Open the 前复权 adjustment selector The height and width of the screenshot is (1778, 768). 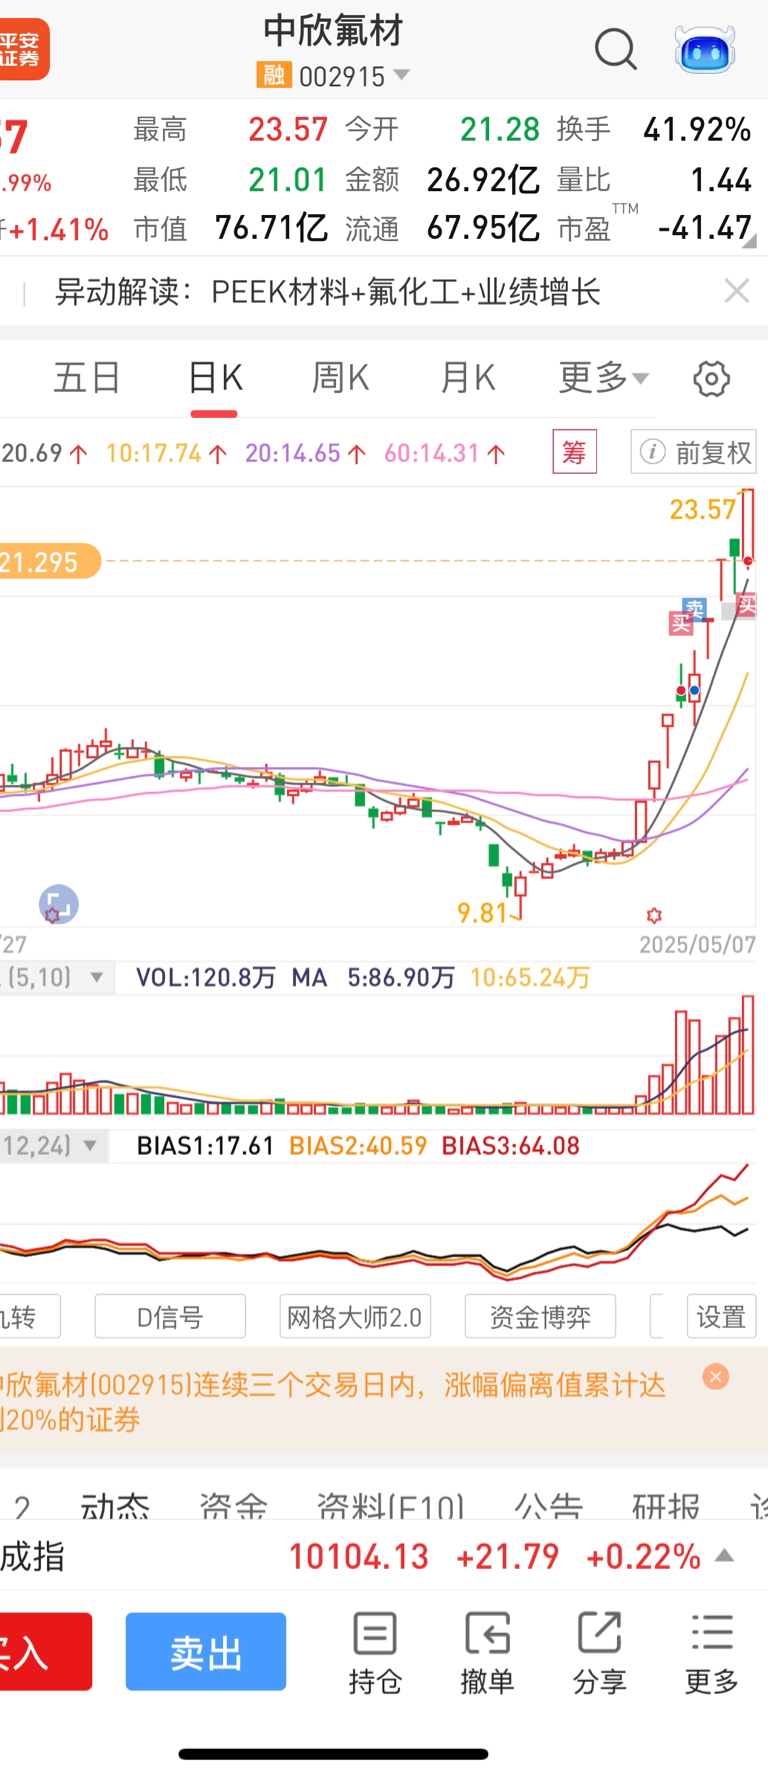693,452
